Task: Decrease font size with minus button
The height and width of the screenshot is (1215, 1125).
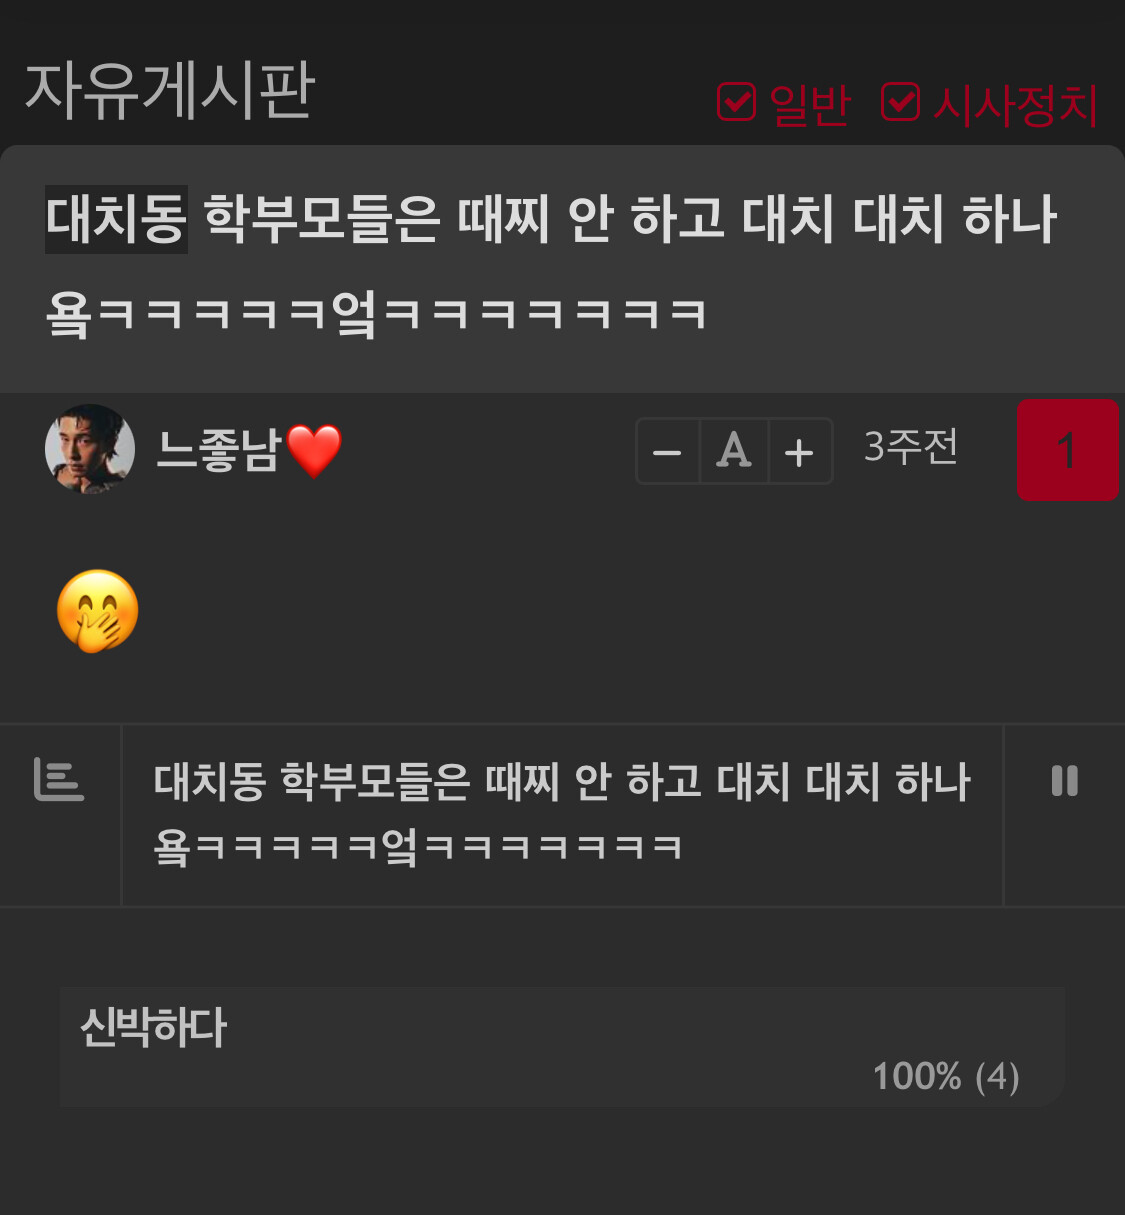Action: click(x=667, y=452)
